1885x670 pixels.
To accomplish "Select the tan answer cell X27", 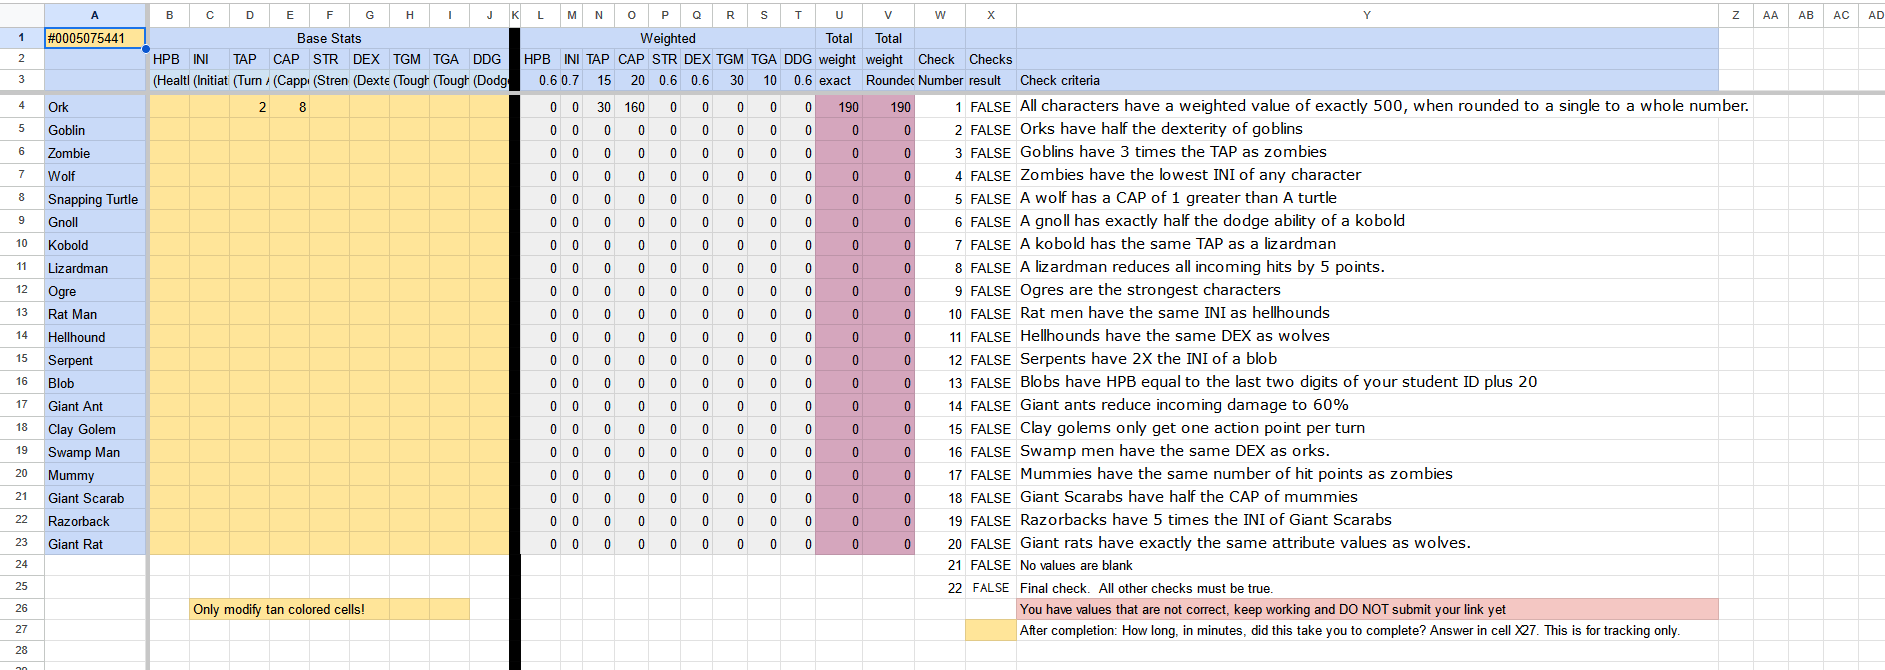I will 990,630.
